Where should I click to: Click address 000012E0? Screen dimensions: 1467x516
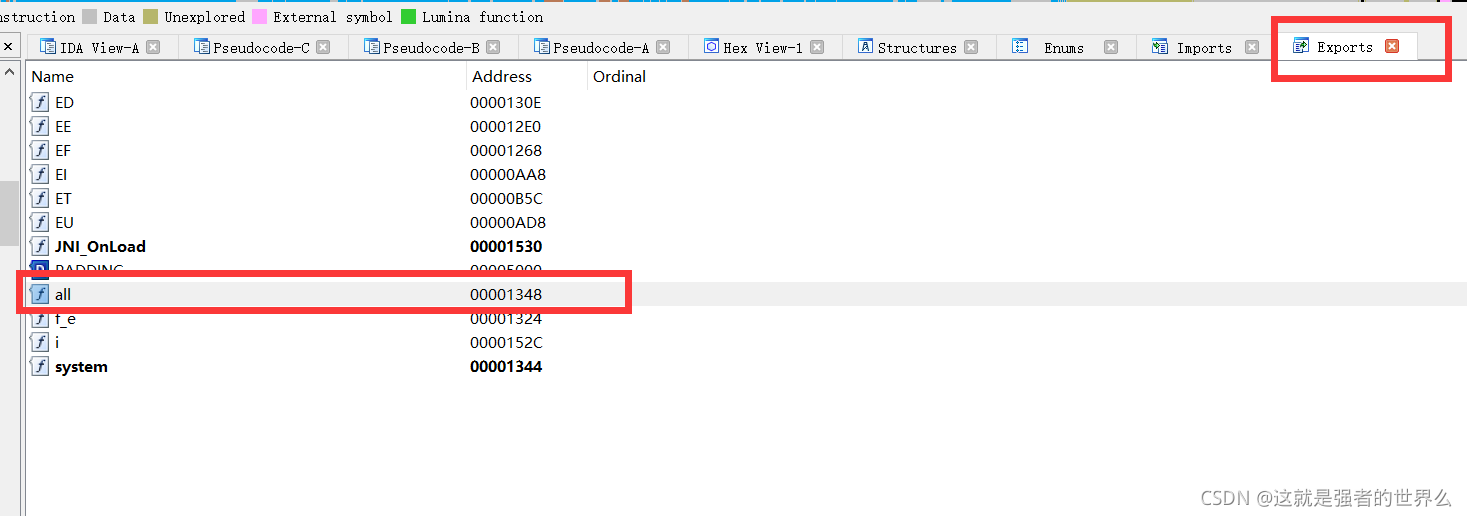(506, 126)
